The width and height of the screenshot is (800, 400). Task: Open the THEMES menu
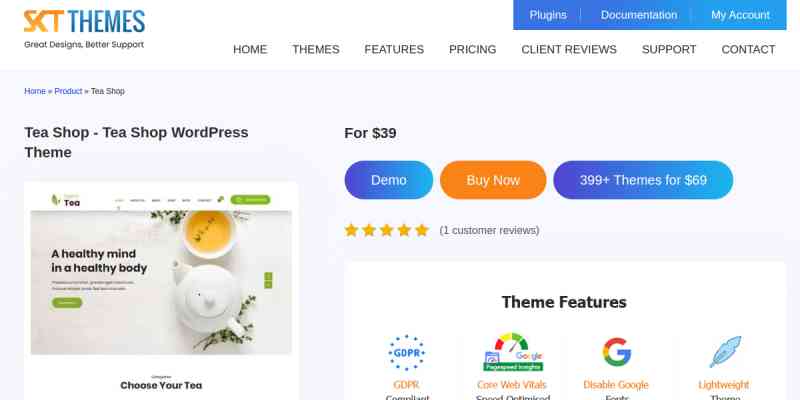pyautogui.click(x=315, y=49)
